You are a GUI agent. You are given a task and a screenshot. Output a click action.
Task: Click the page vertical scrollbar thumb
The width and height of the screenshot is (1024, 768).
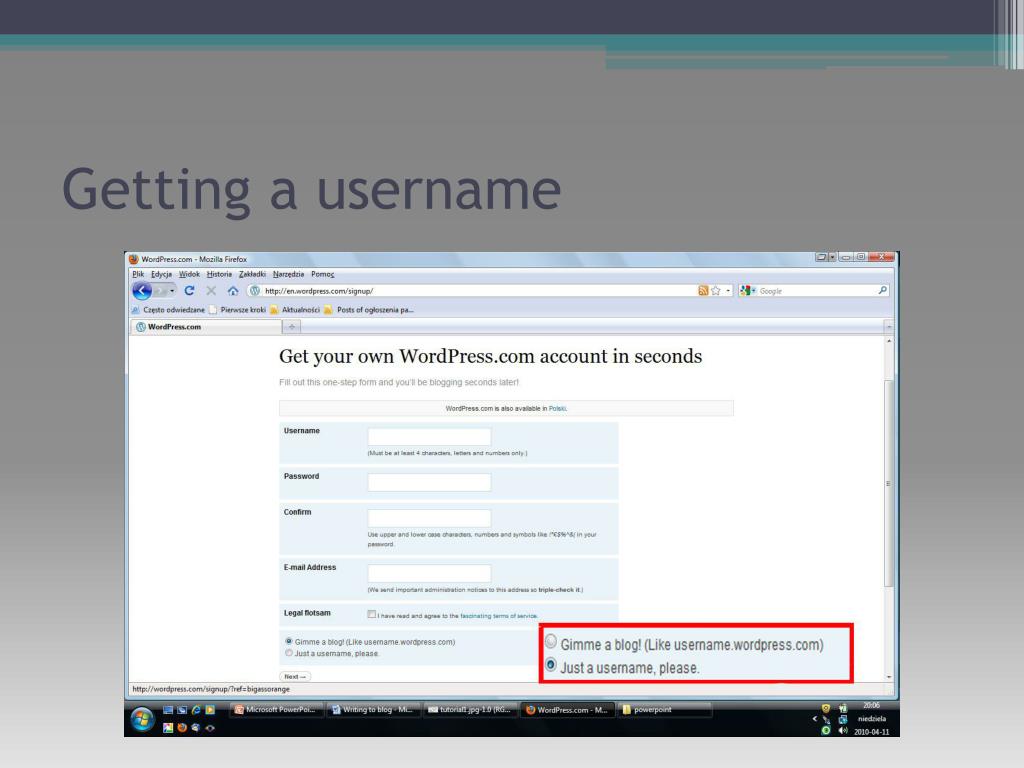click(888, 483)
